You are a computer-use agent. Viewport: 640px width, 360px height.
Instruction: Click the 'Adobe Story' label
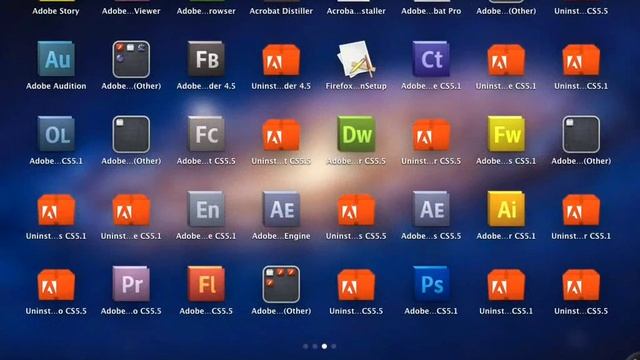coord(56,11)
